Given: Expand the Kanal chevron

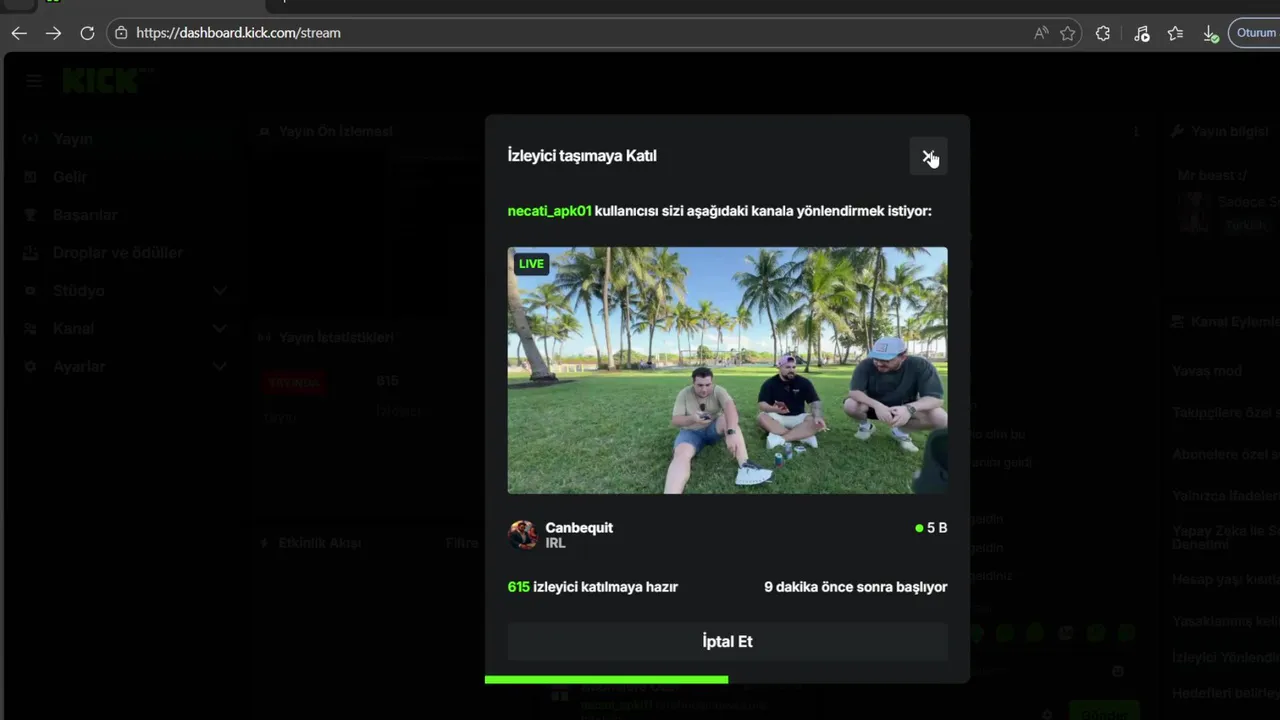Looking at the screenshot, I should (x=220, y=329).
